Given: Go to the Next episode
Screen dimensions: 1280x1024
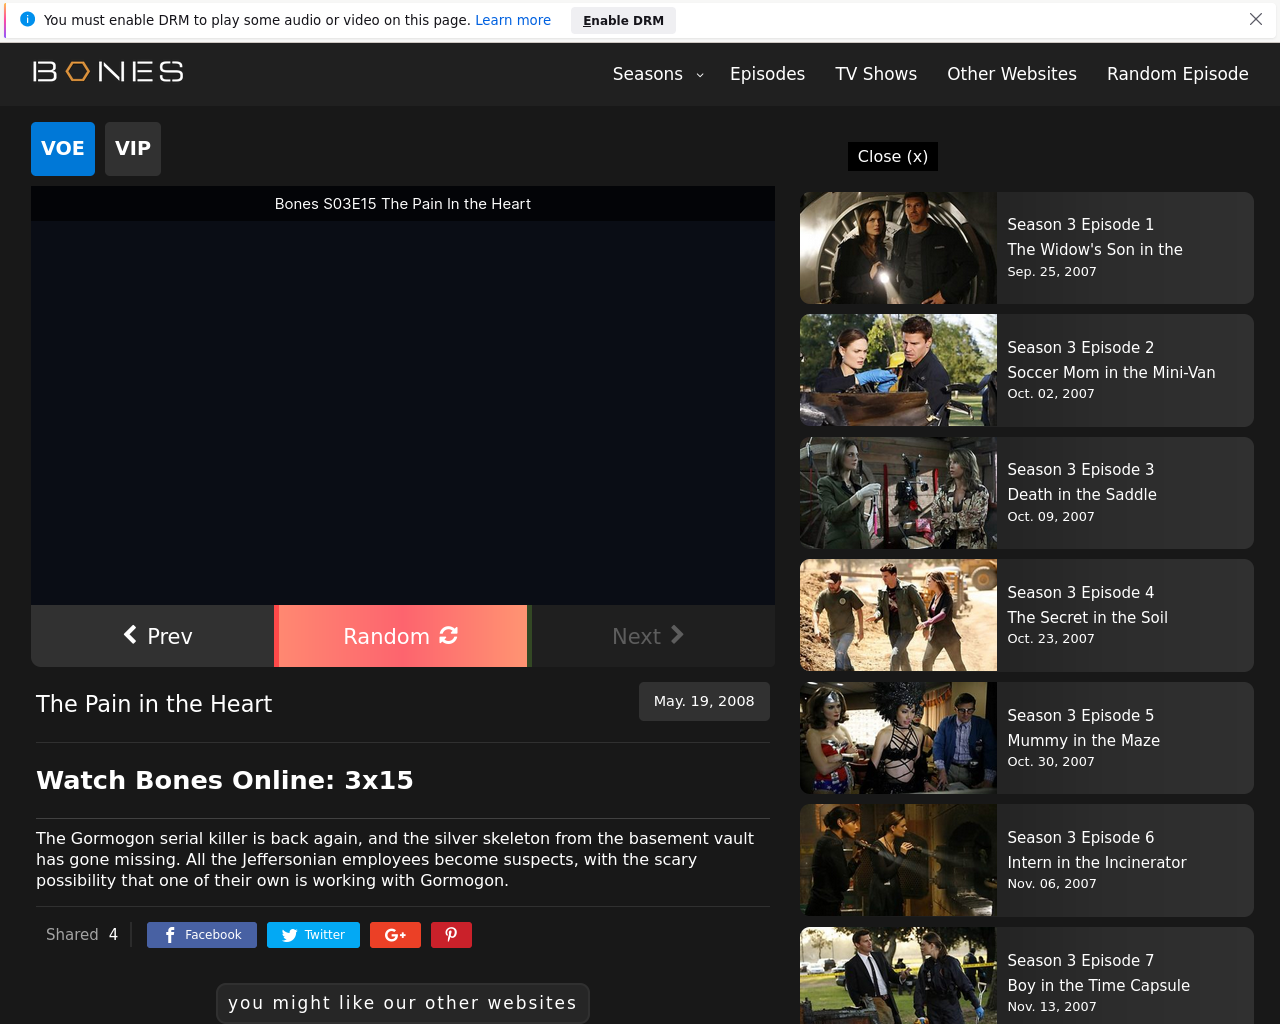Looking at the screenshot, I should pyautogui.click(x=653, y=636).
